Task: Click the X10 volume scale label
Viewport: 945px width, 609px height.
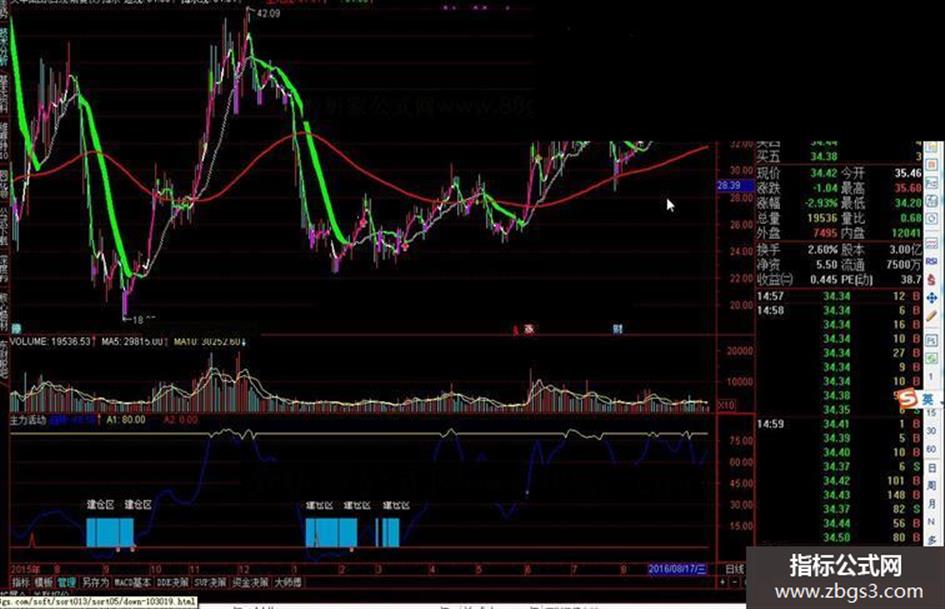Action: coord(727,405)
